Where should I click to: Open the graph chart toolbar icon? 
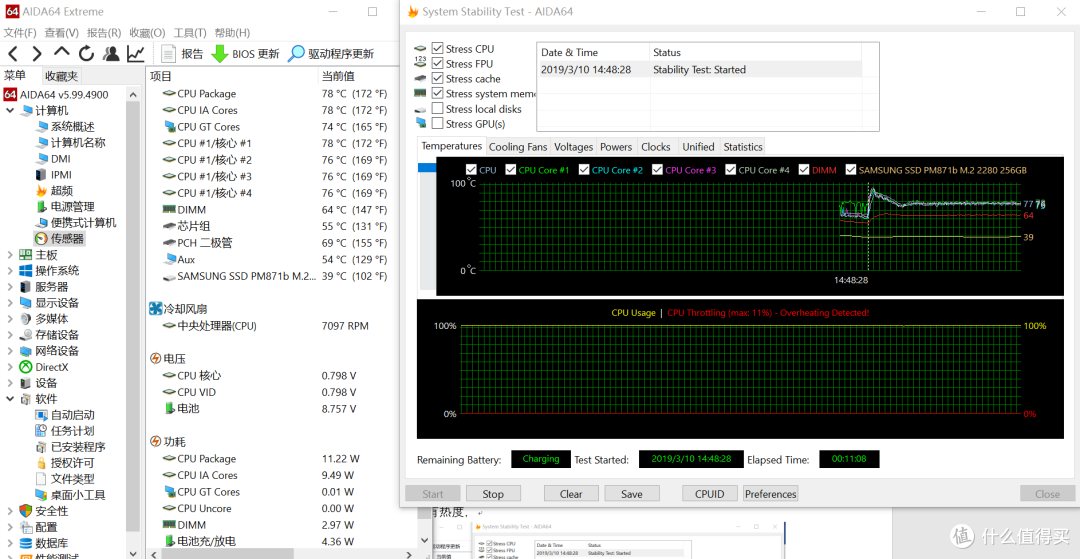pyautogui.click(x=135, y=54)
